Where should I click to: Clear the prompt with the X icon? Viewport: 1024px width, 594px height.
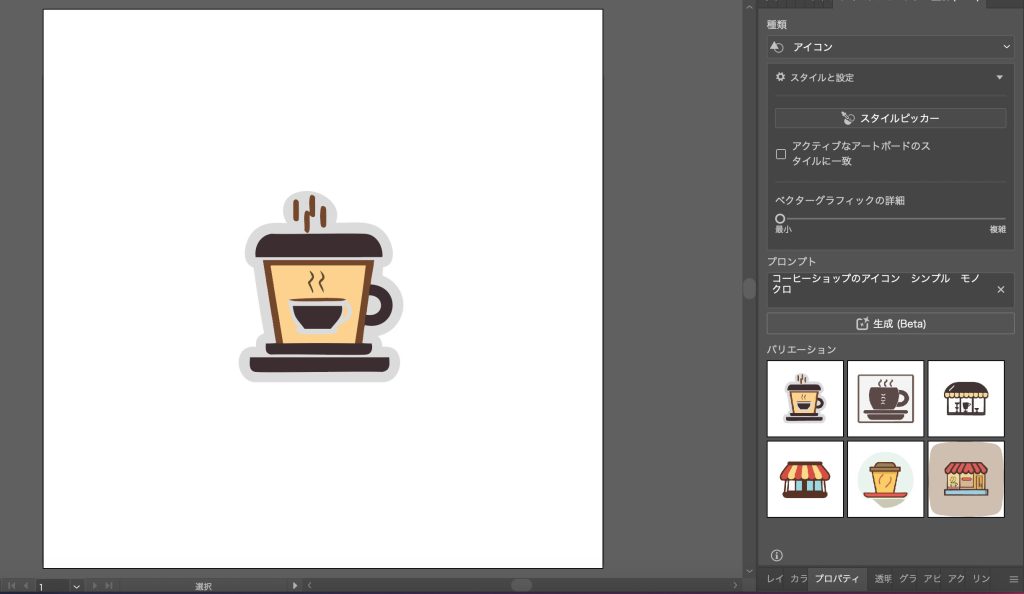1000,290
